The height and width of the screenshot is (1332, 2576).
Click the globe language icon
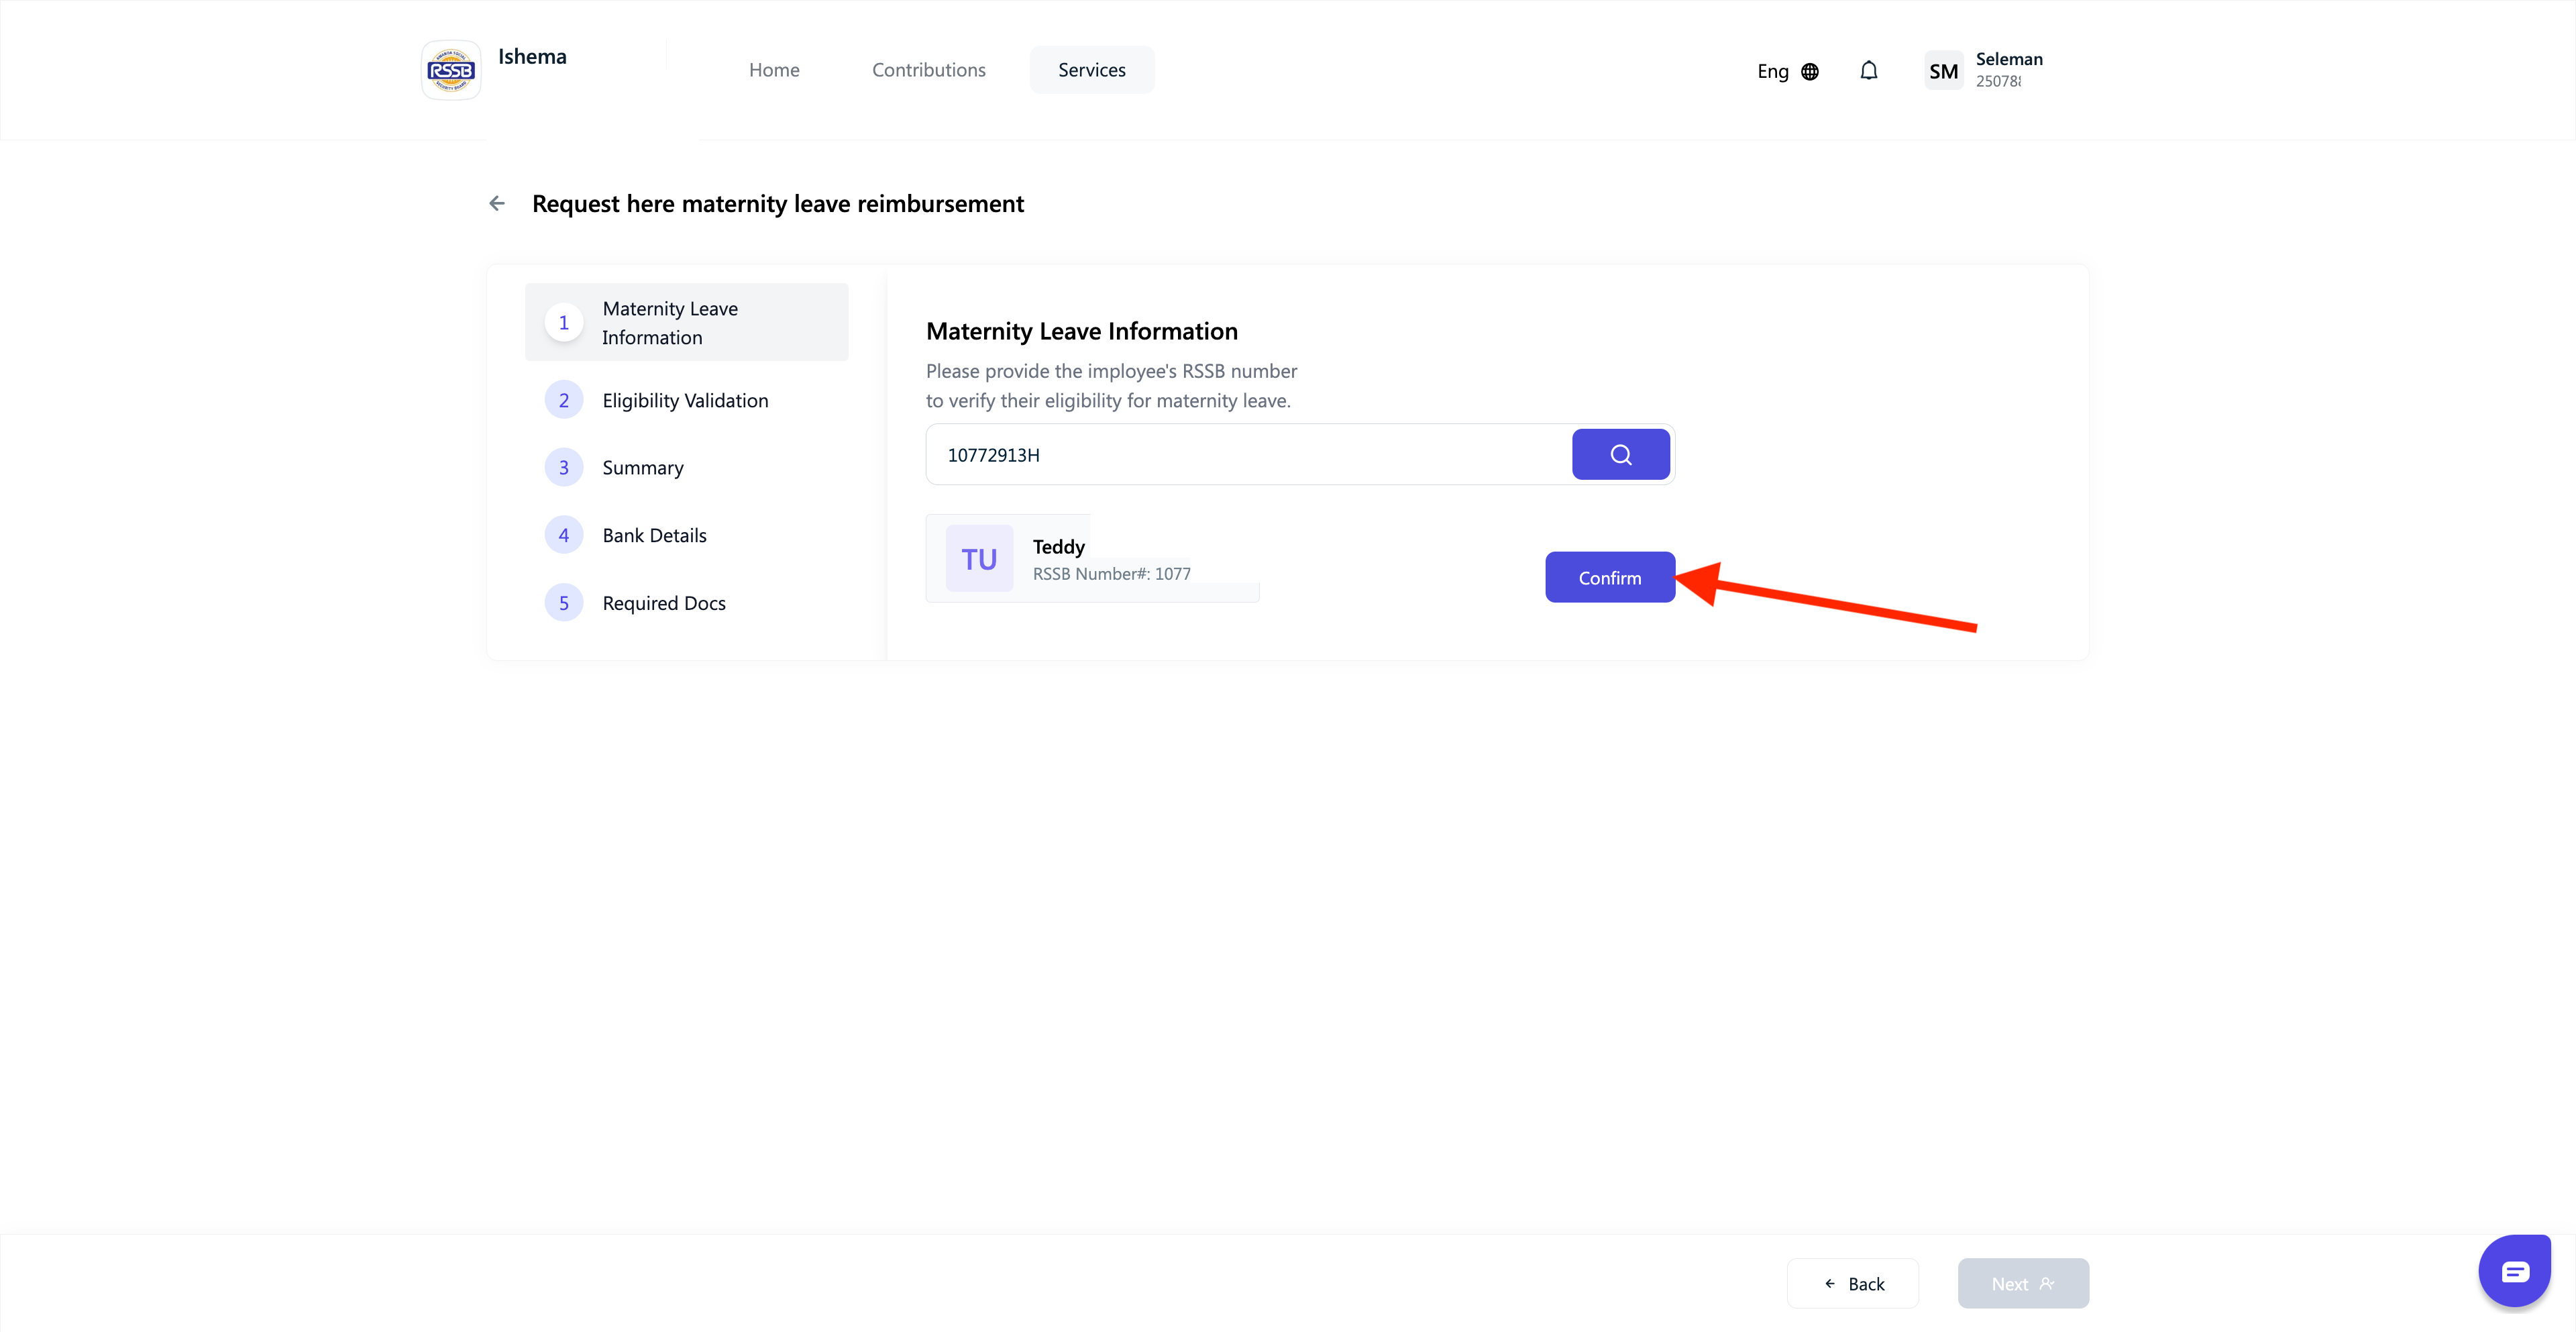1810,72
